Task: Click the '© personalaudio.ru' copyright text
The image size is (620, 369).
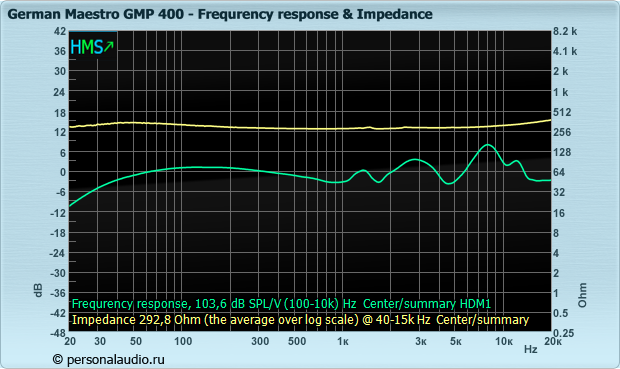Action: click(x=108, y=360)
